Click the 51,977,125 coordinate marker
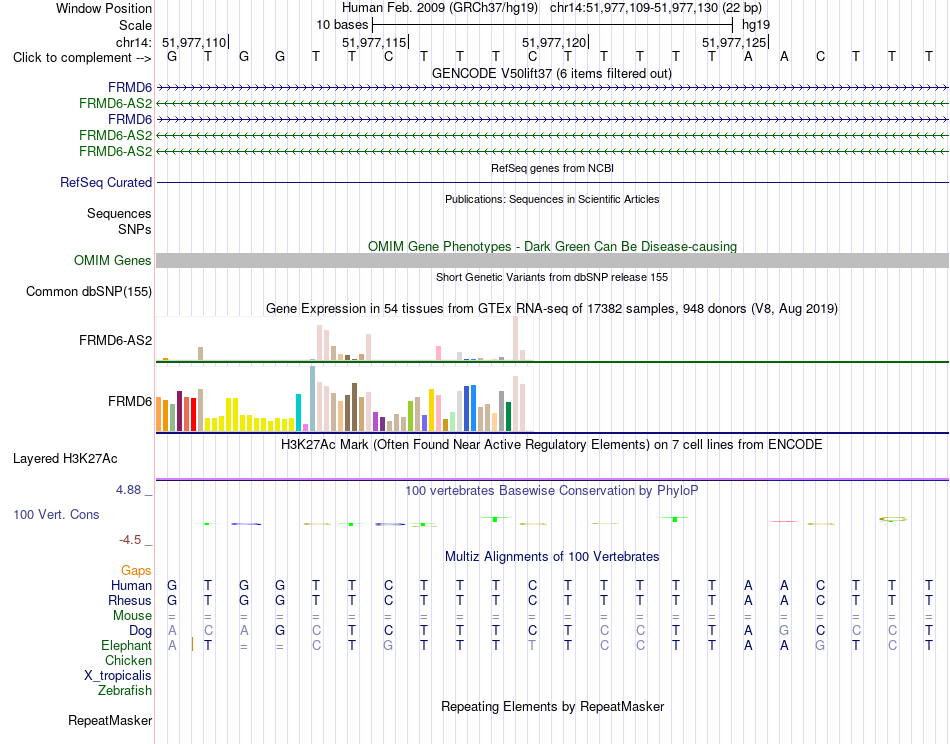 point(734,42)
